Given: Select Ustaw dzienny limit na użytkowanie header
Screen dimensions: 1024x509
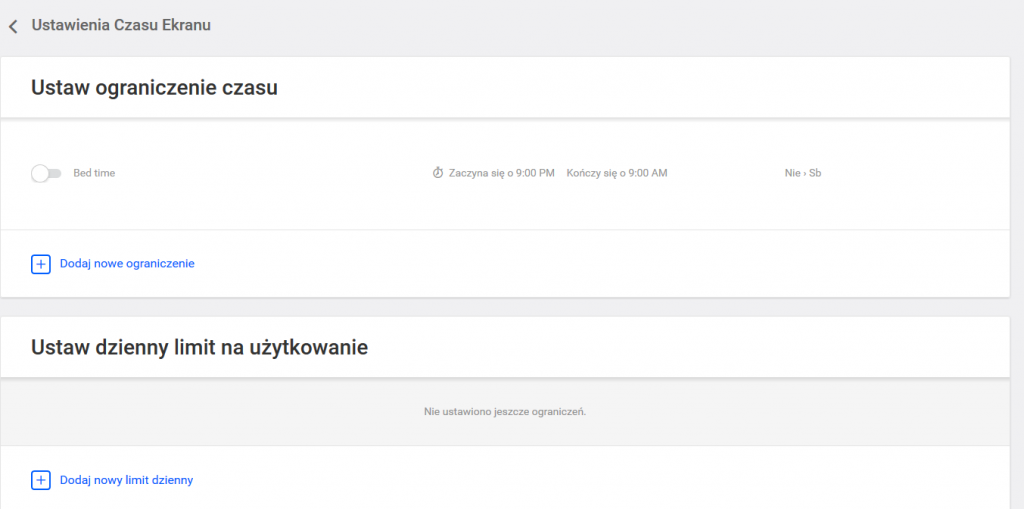Looking at the screenshot, I should [200, 348].
